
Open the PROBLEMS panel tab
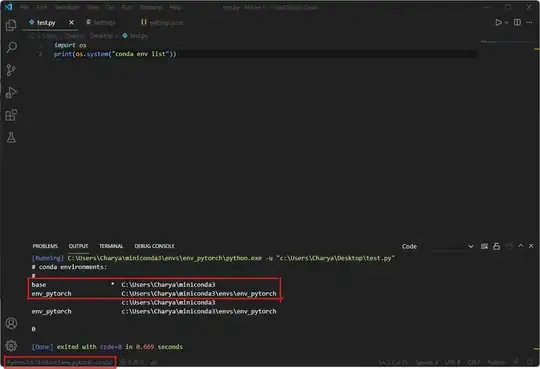point(45,246)
